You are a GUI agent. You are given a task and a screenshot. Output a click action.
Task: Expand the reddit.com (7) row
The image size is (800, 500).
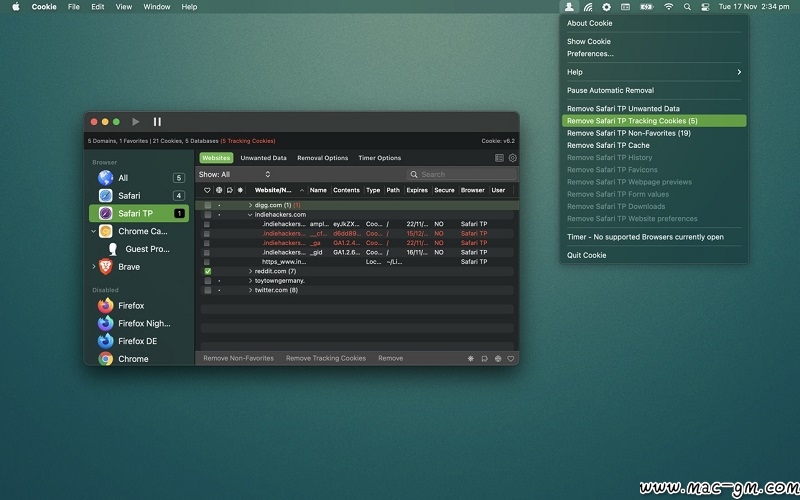(250, 271)
